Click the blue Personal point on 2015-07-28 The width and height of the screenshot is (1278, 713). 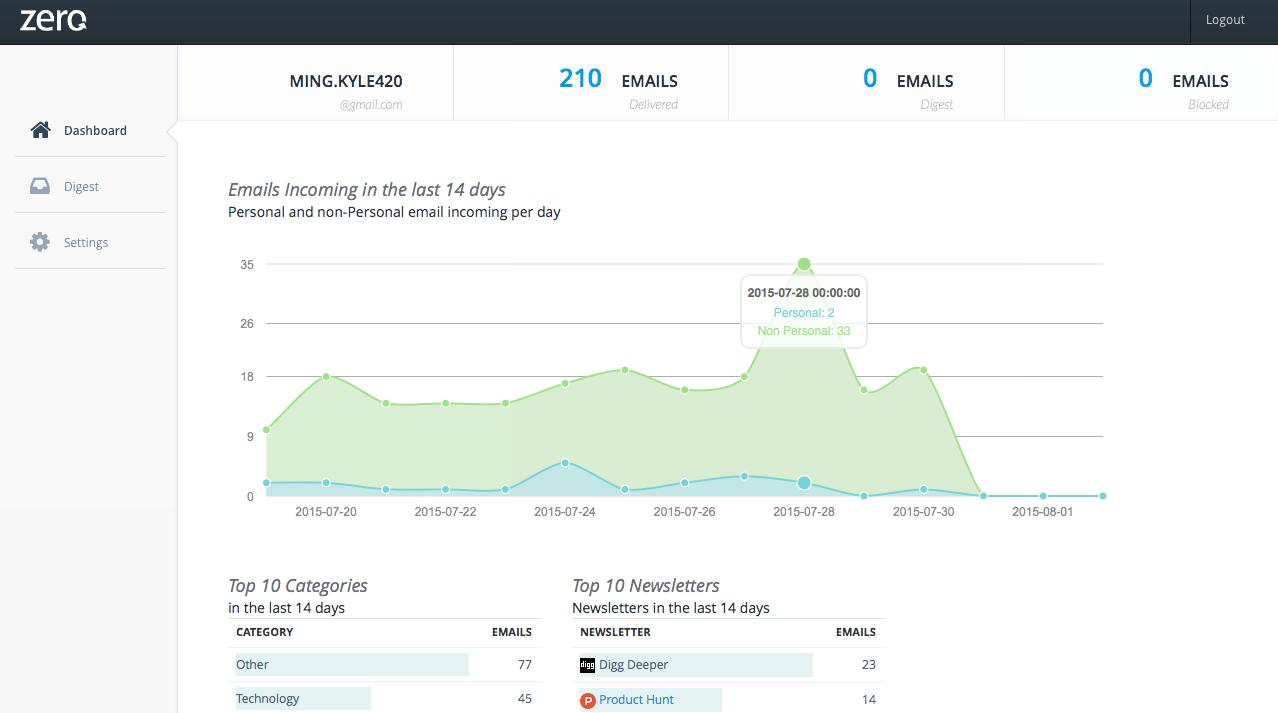pyautogui.click(x=804, y=483)
